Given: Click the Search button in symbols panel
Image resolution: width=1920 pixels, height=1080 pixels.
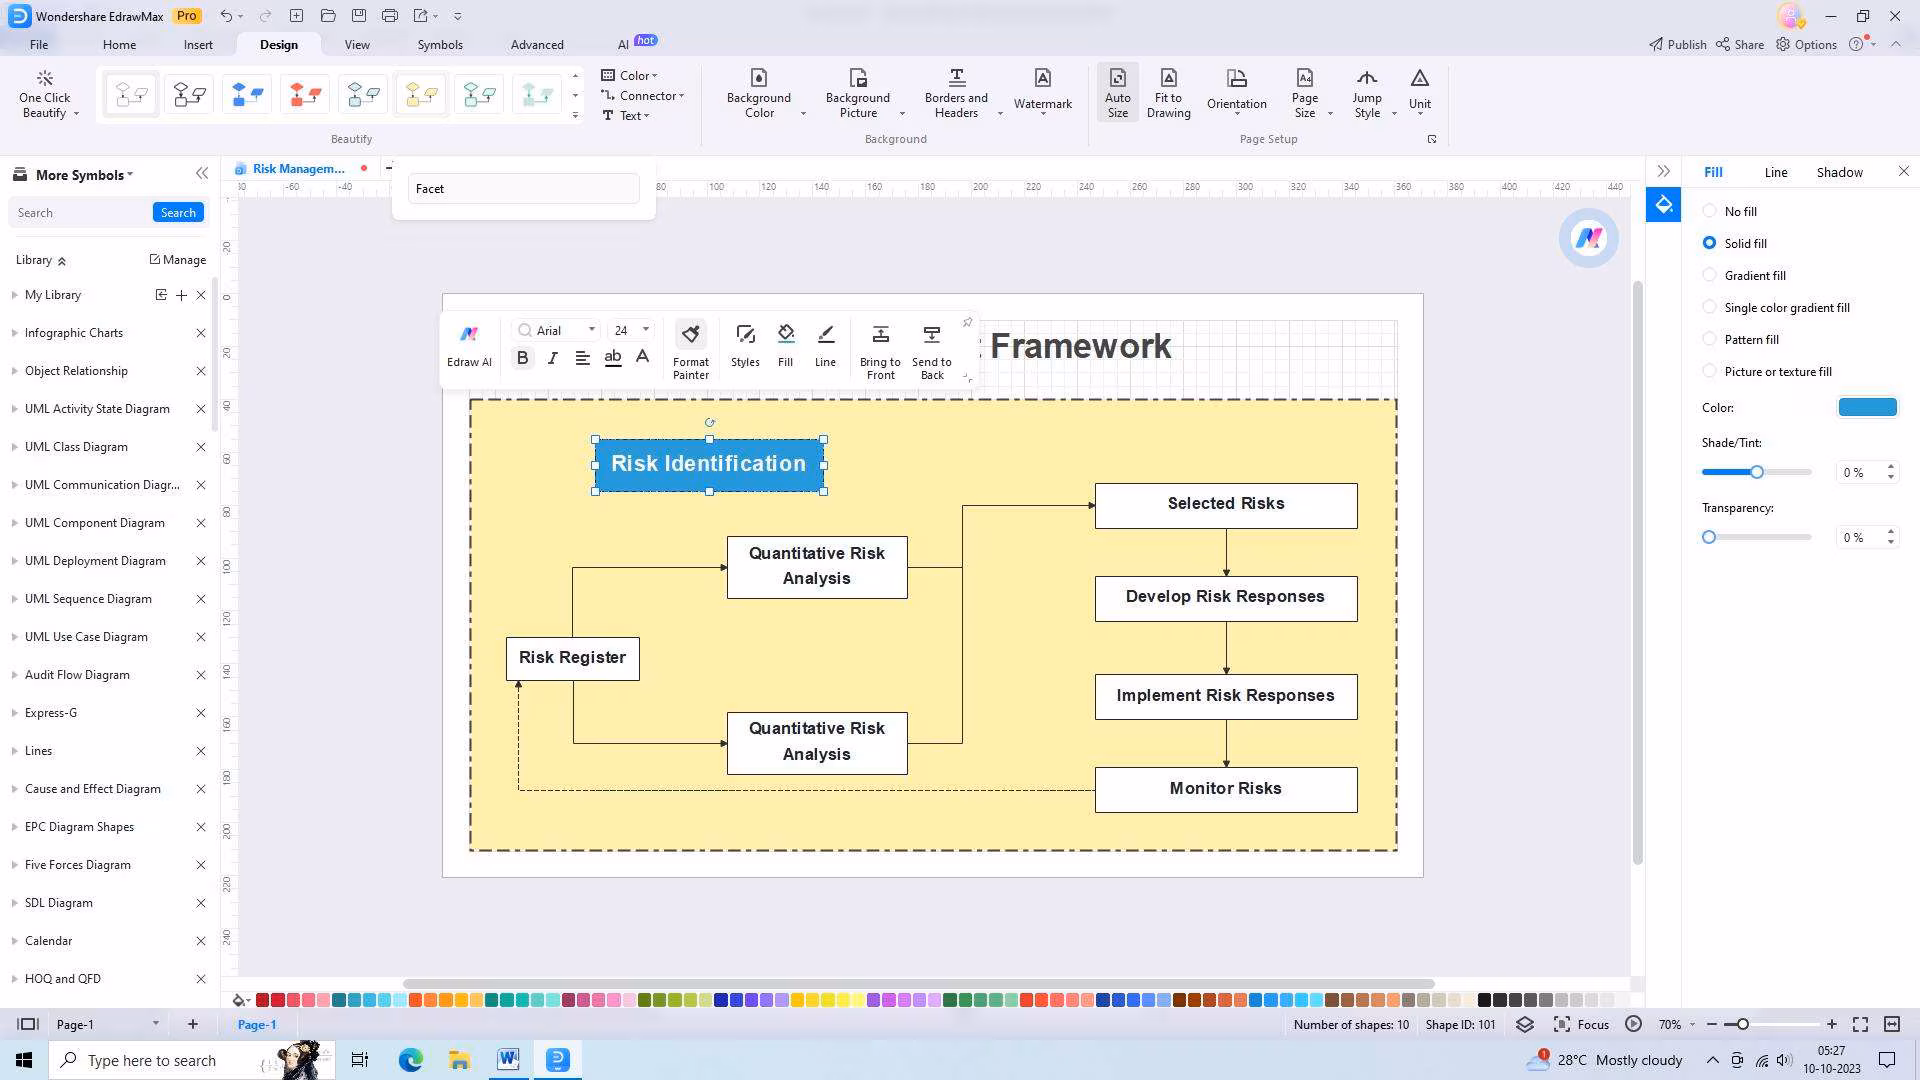Looking at the screenshot, I should pos(178,213).
